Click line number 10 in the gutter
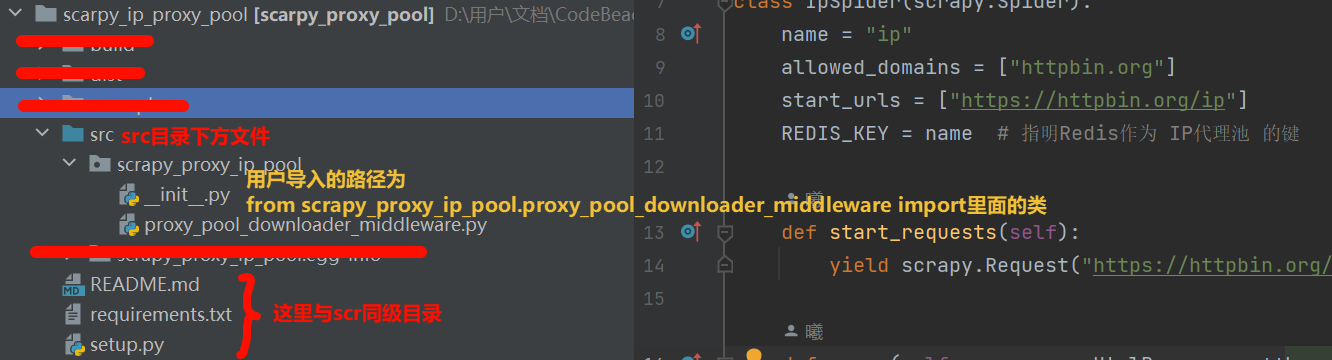Image resolution: width=1332 pixels, height=360 pixels. 653,100
